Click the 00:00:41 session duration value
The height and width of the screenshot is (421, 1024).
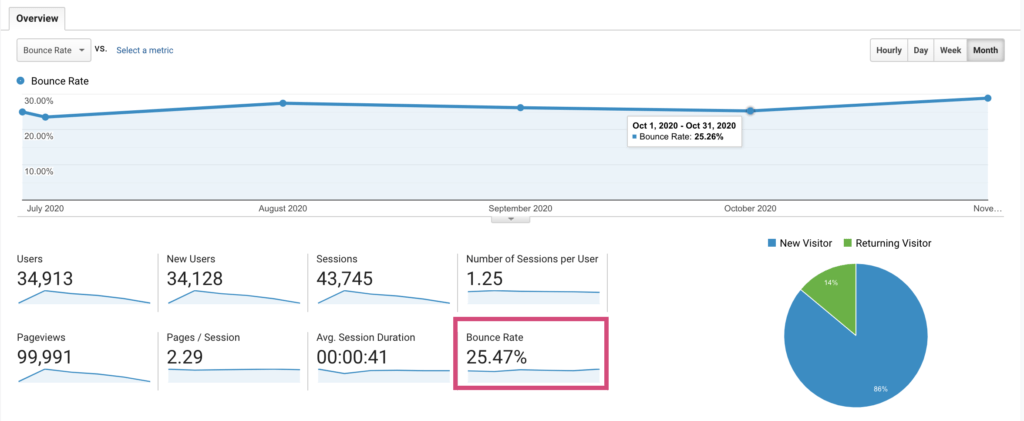(x=352, y=358)
